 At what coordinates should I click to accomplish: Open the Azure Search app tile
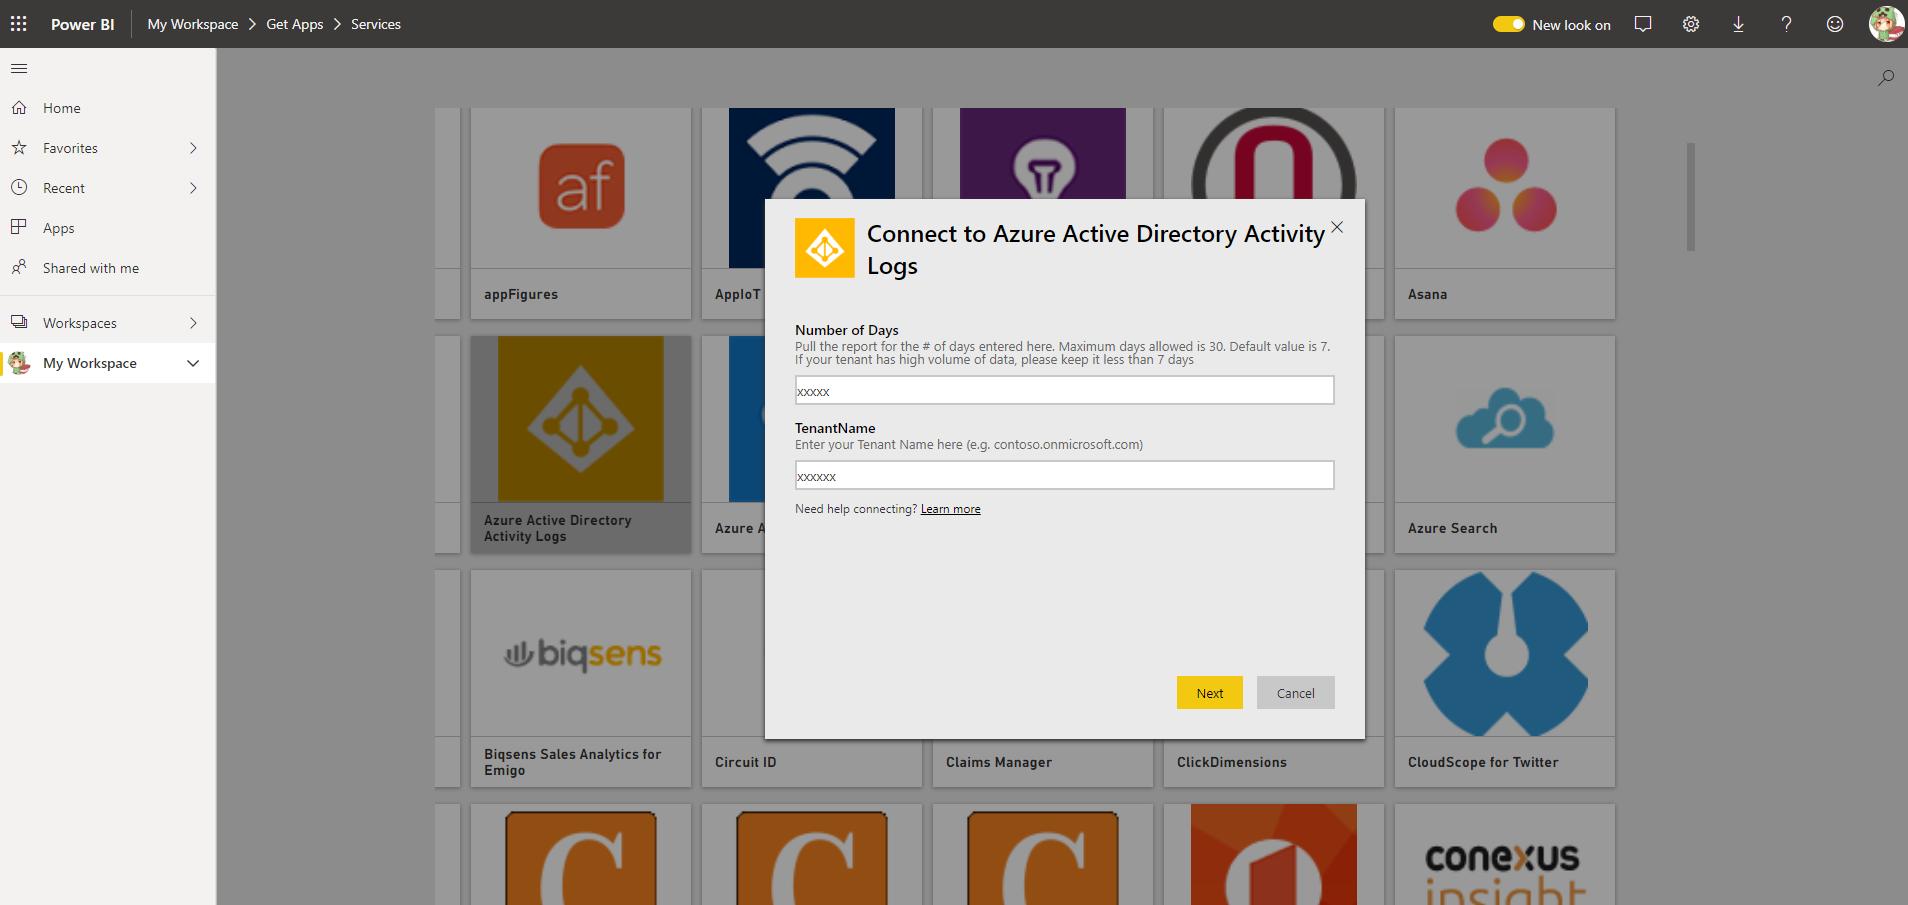(1505, 444)
